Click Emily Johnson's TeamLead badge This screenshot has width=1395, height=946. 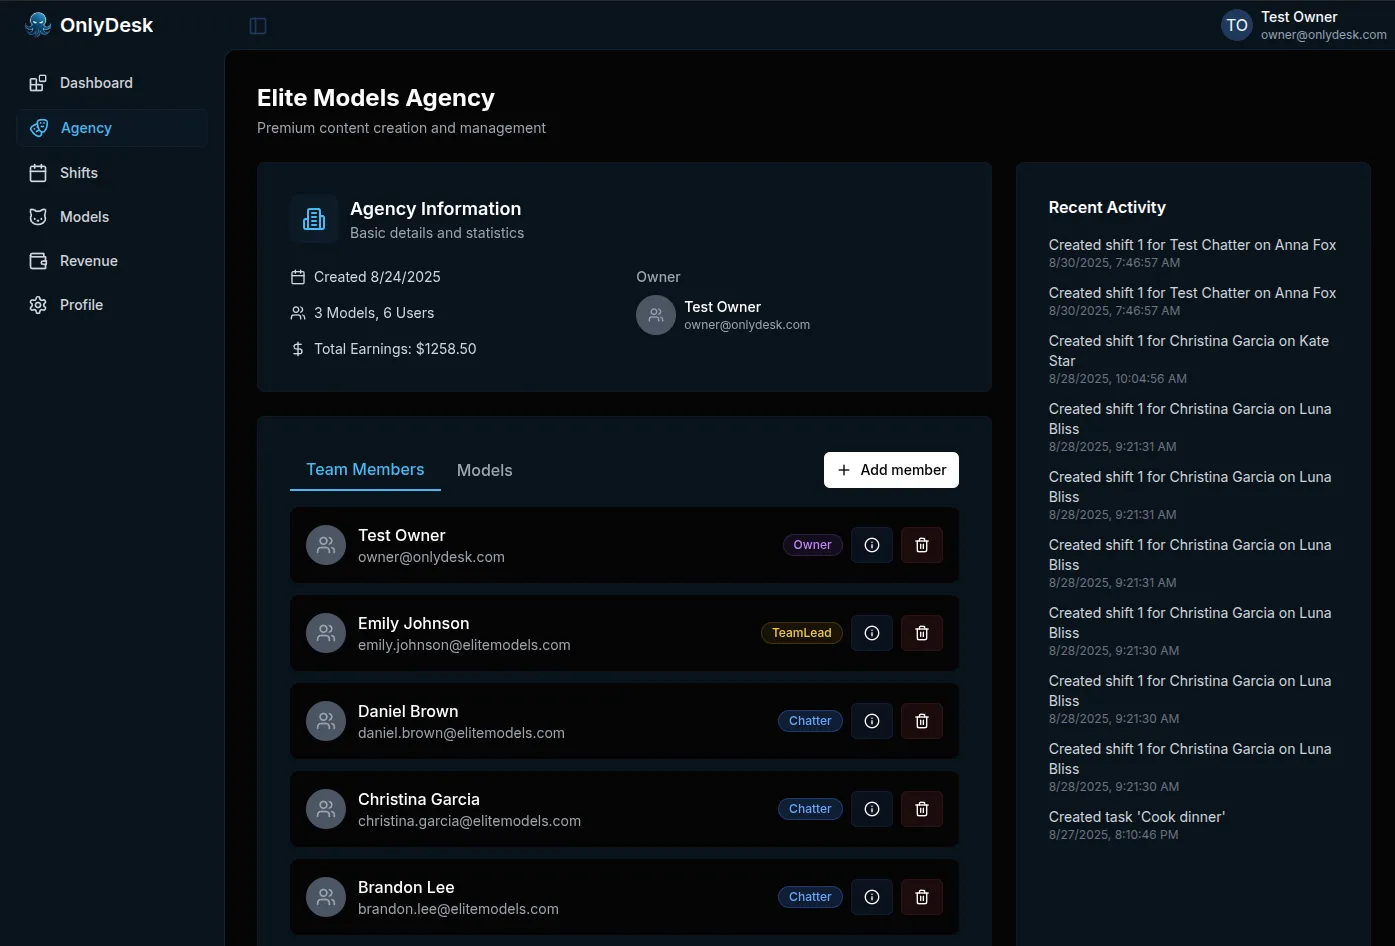pyautogui.click(x=801, y=633)
